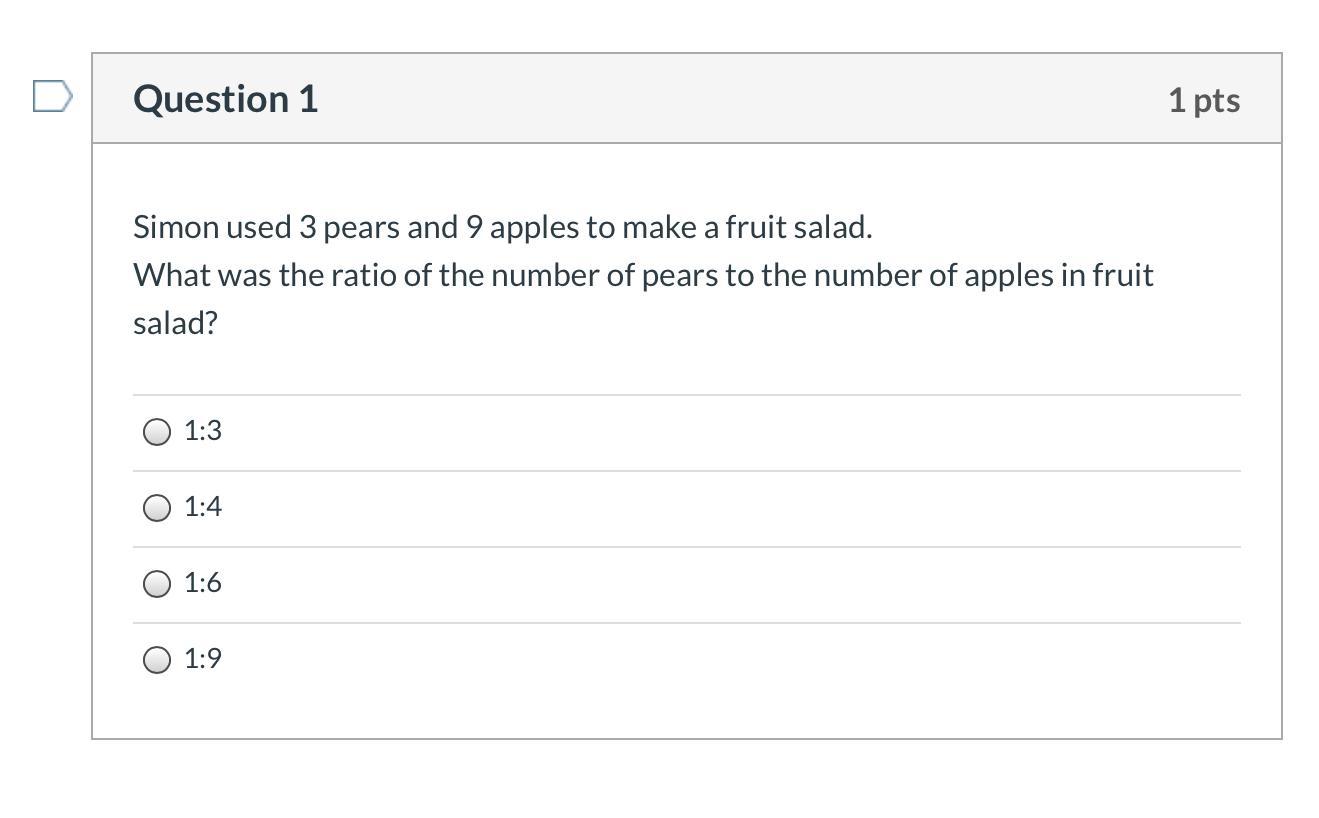Viewport: 1319px width, 818px height.
Task: Click the sentence about Simon's fruit salad
Action: 503,228
